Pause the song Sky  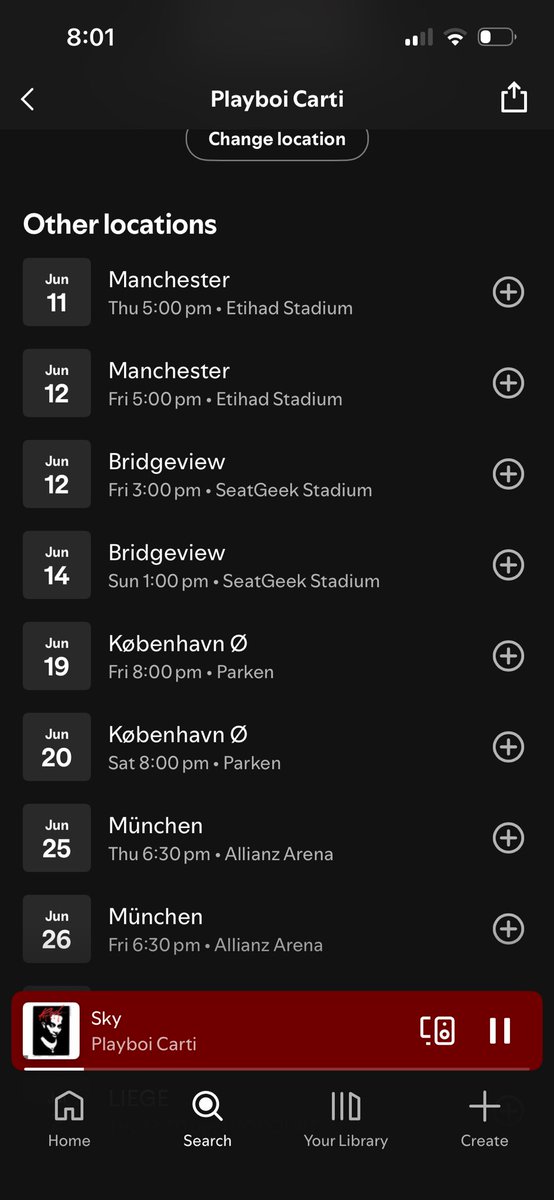point(500,1030)
